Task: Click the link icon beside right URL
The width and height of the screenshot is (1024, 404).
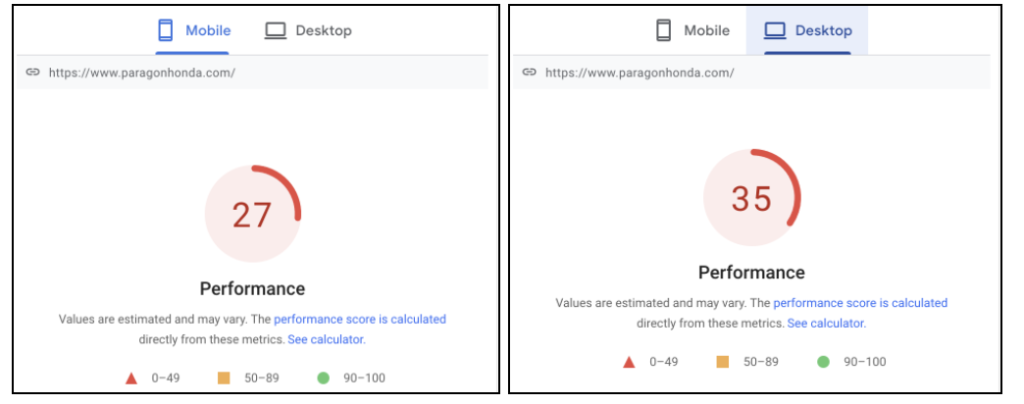Action: point(529,72)
